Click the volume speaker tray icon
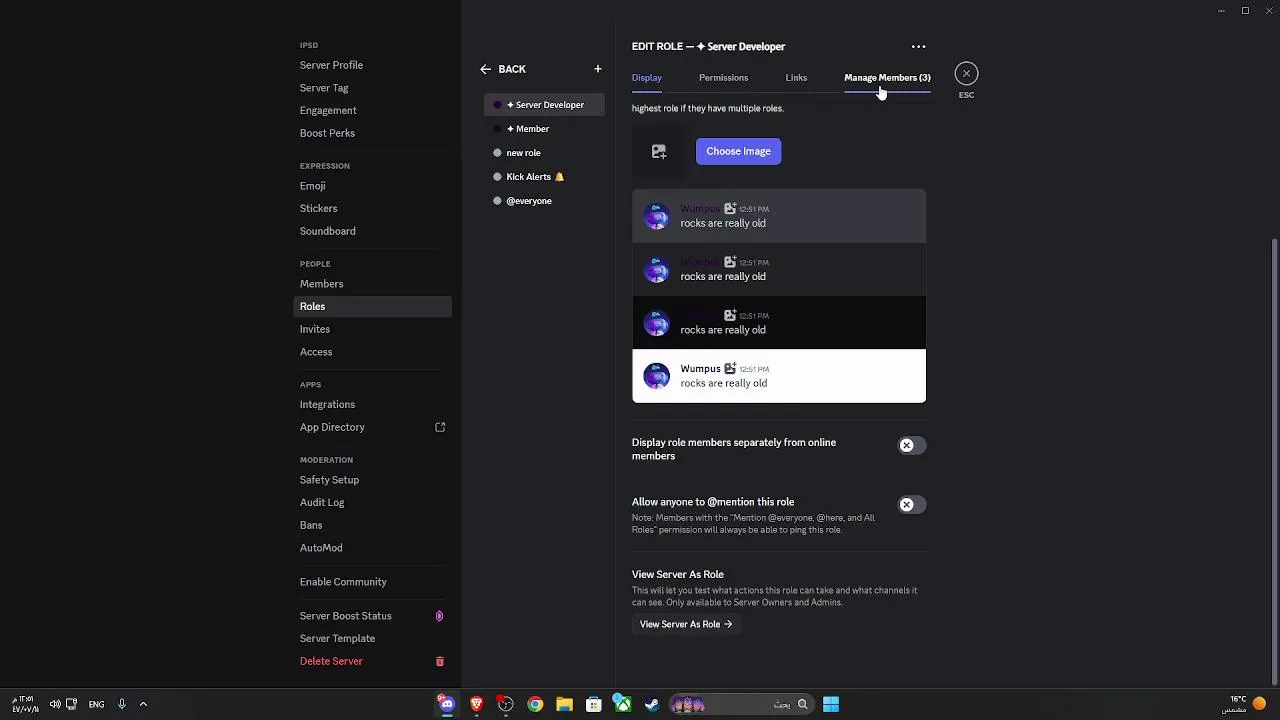The image size is (1280, 720). (55, 704)
